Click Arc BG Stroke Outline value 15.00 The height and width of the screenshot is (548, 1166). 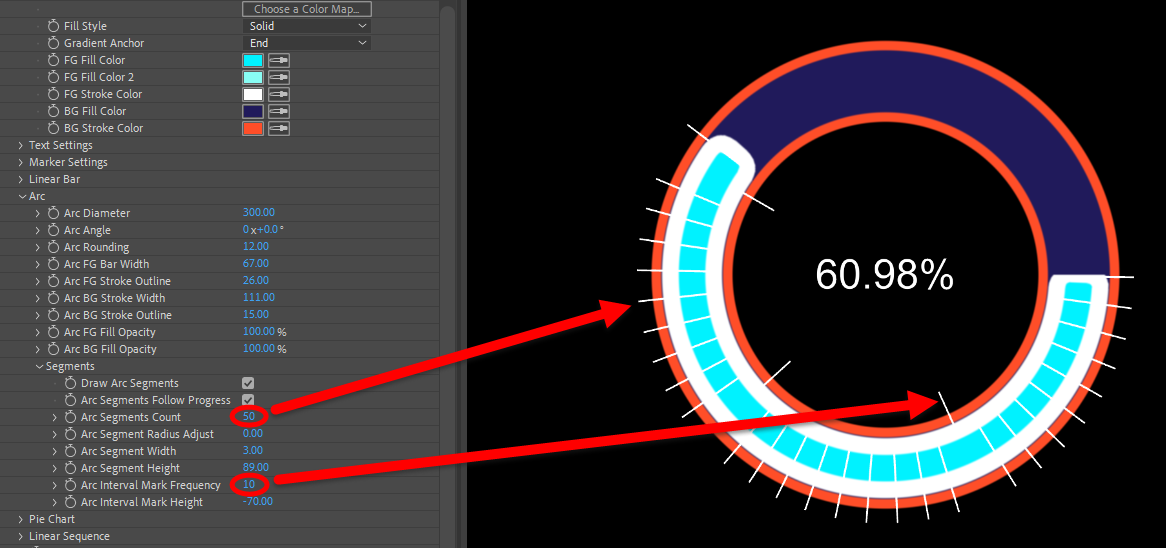click(x=256, y=315)
